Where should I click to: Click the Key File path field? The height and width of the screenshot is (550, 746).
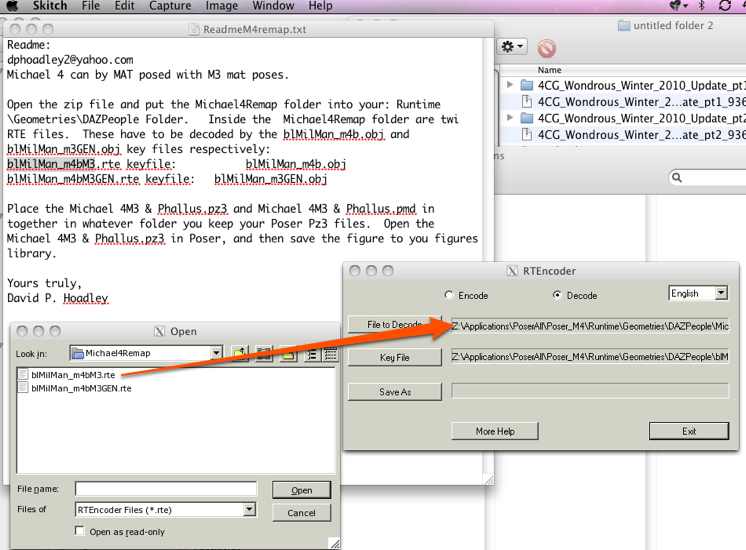tap(589, 356)
